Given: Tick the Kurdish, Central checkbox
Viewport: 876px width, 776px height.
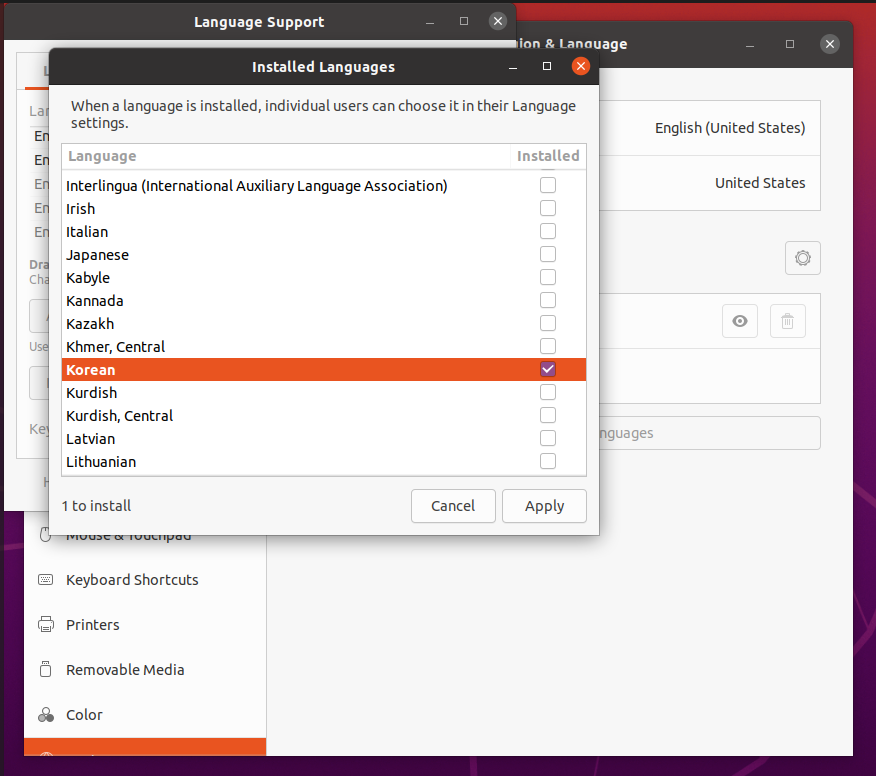Looking at the screenshot, I should click(x=548, y=415).
